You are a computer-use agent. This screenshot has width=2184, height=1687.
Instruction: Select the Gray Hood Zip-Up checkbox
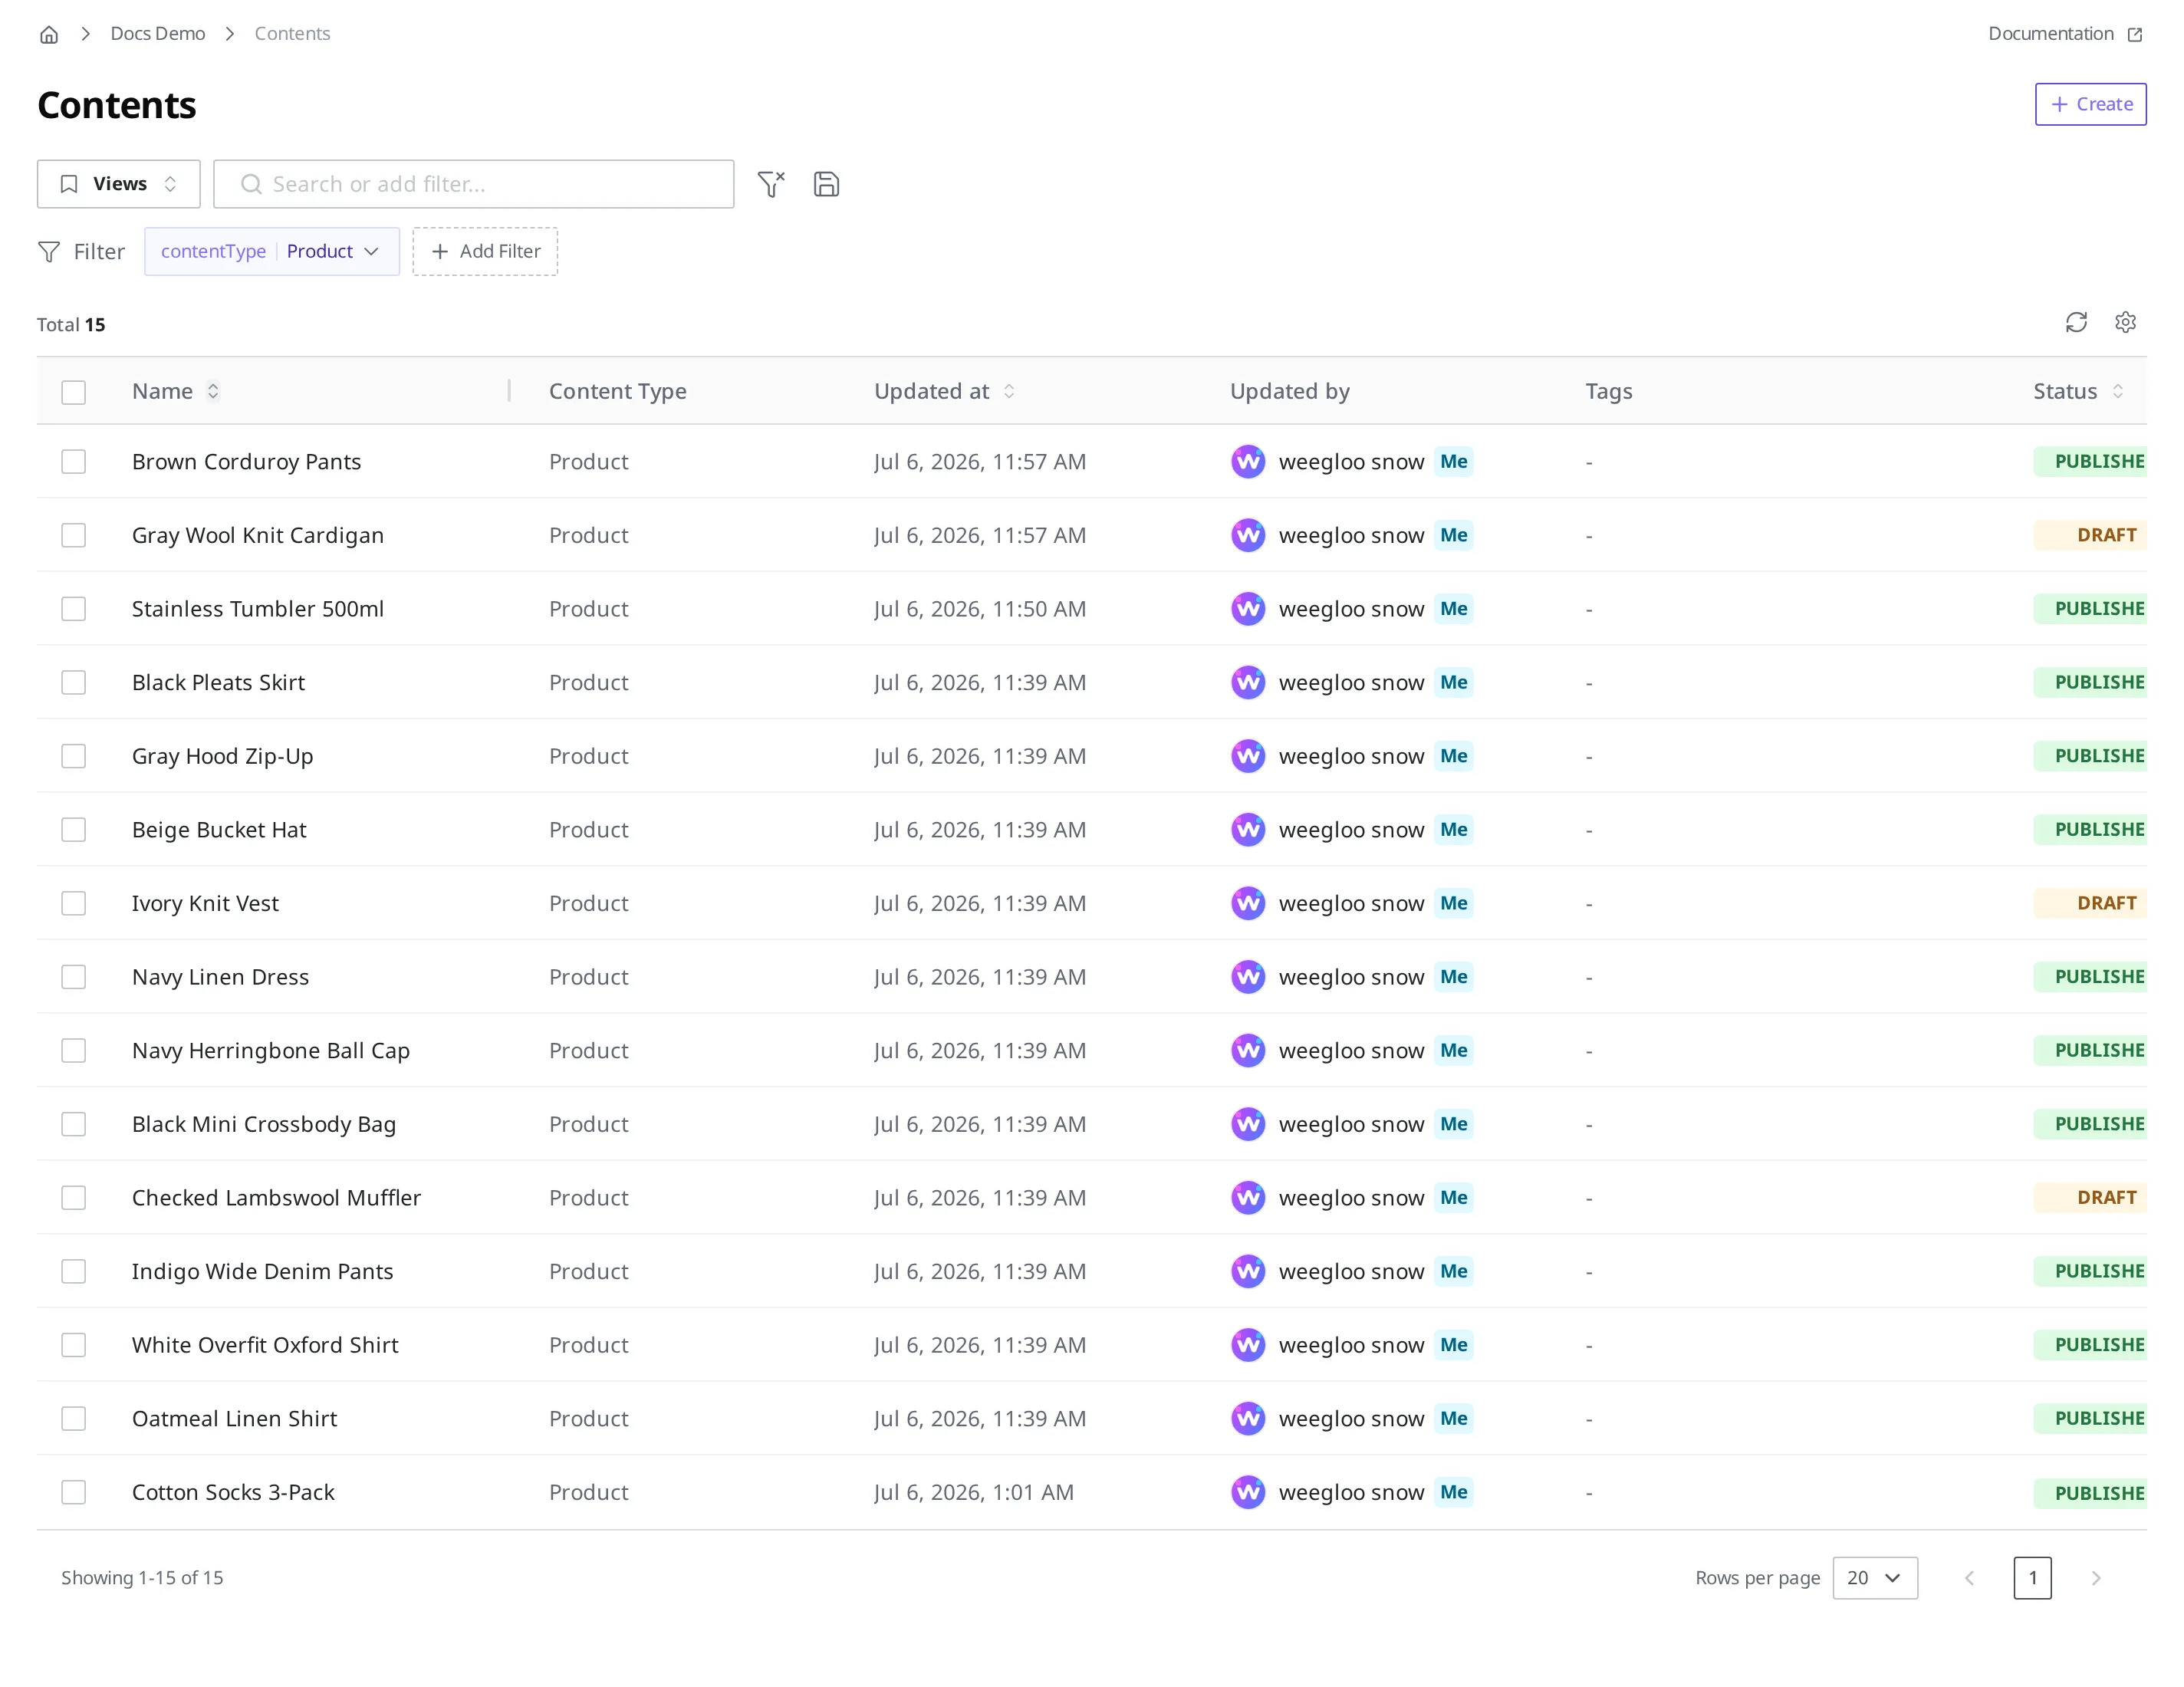[x=73, y=756]
